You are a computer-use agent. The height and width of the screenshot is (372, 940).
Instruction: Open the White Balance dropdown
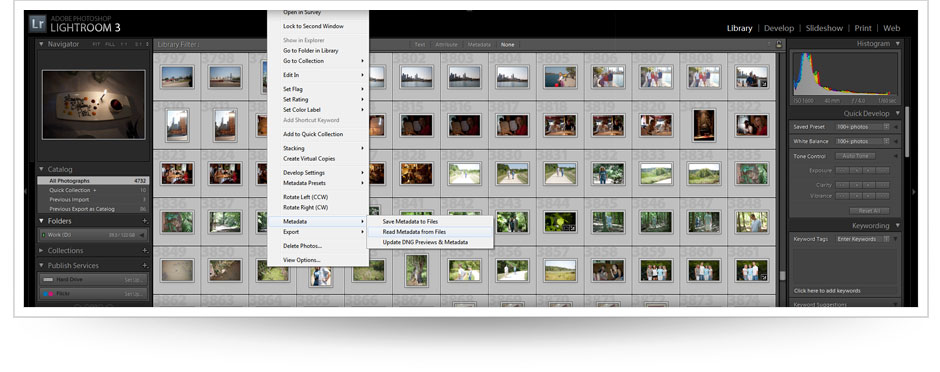[863, 141]
